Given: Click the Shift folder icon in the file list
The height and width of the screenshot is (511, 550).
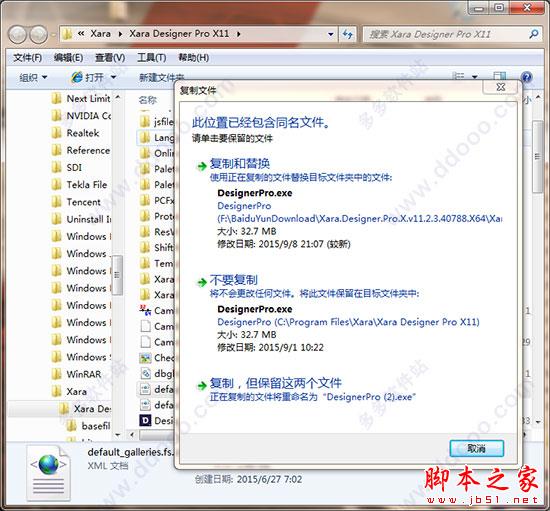Looking at the screenshot, I should click(145, 247).
